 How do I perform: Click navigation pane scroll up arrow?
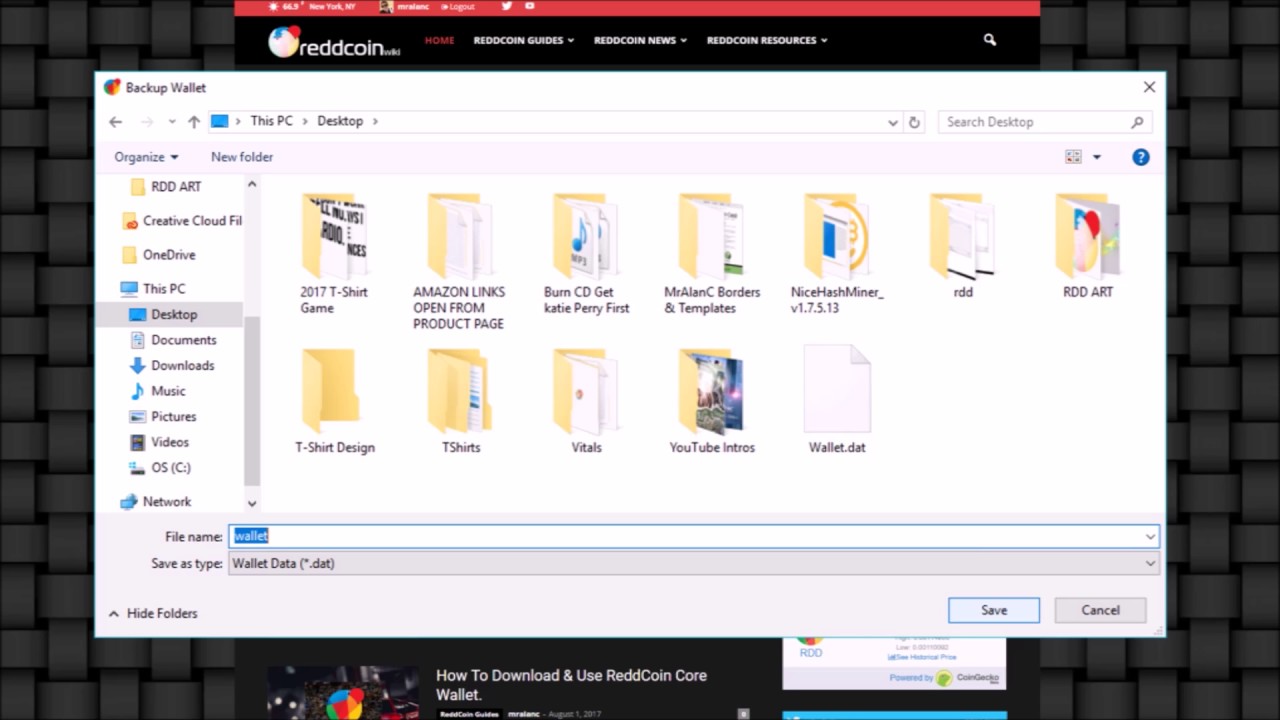(x=252, y=184)
